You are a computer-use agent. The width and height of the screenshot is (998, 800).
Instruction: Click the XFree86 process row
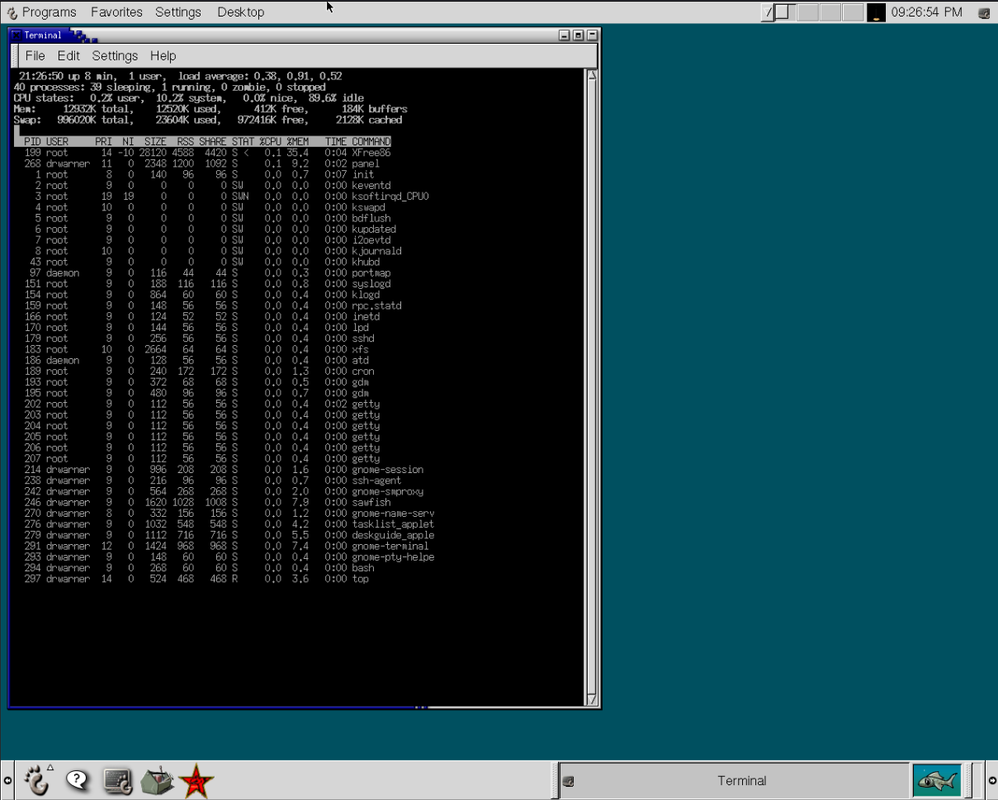click(x=207, y=153)
